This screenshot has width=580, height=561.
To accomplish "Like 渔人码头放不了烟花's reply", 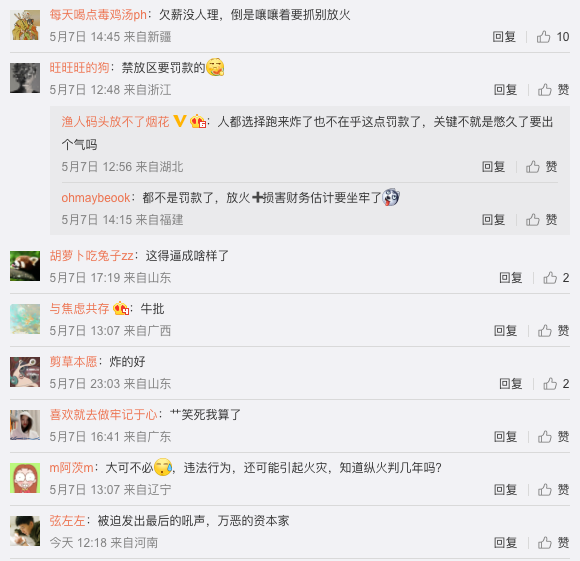I will coord(542,167).
